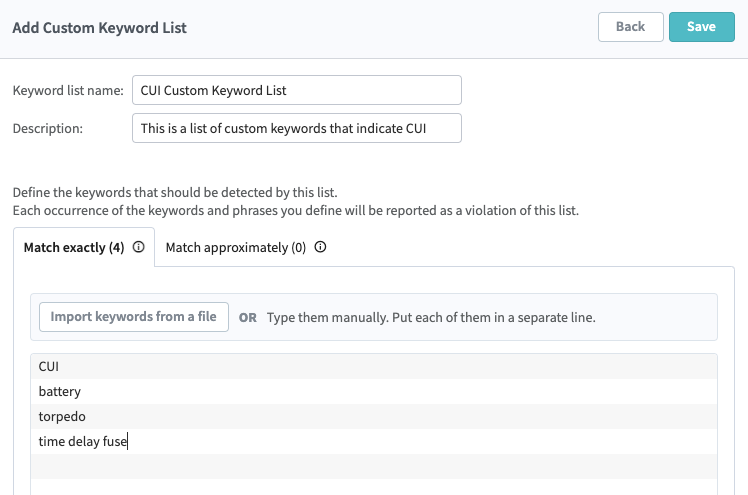Click the Description label

48,128
